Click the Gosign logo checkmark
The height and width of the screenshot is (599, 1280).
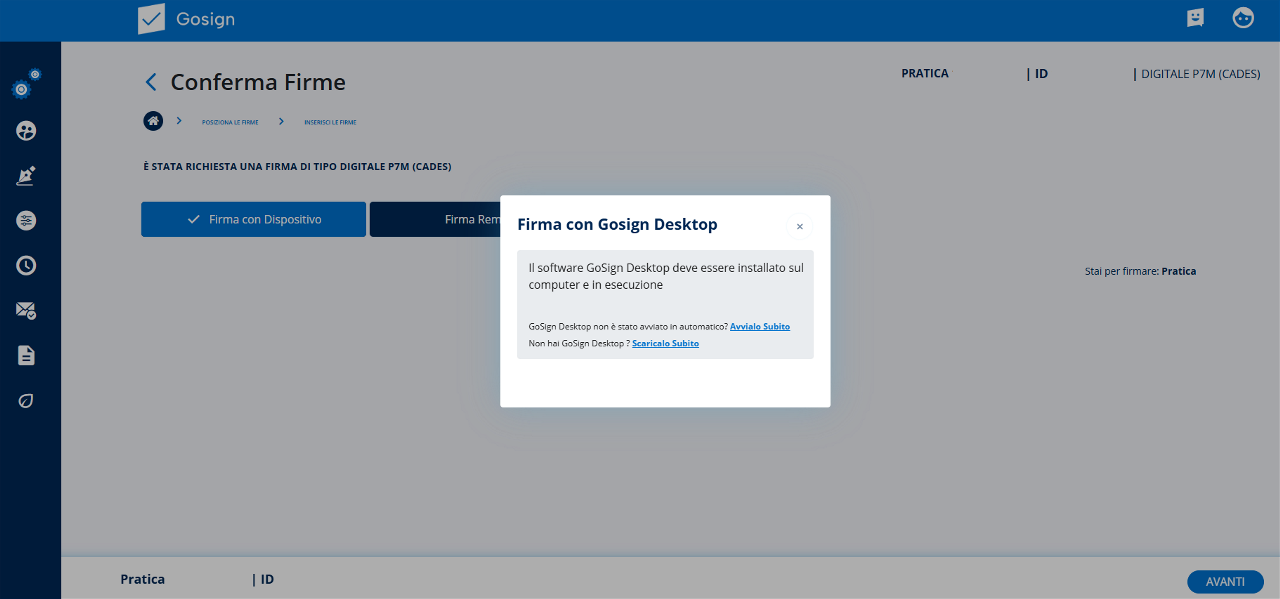coord(151,19)
